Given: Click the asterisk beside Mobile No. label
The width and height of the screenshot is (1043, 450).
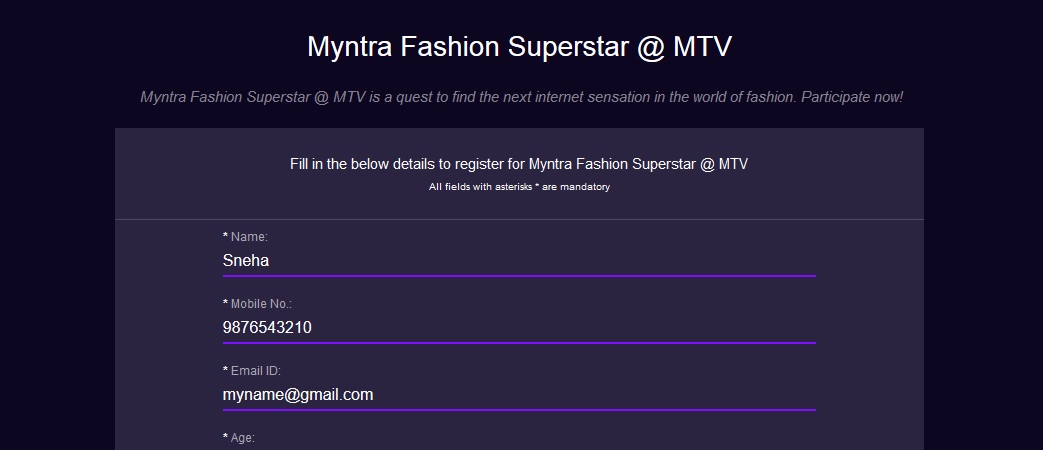Looking at the screenshot, I should tap(226, 304).
